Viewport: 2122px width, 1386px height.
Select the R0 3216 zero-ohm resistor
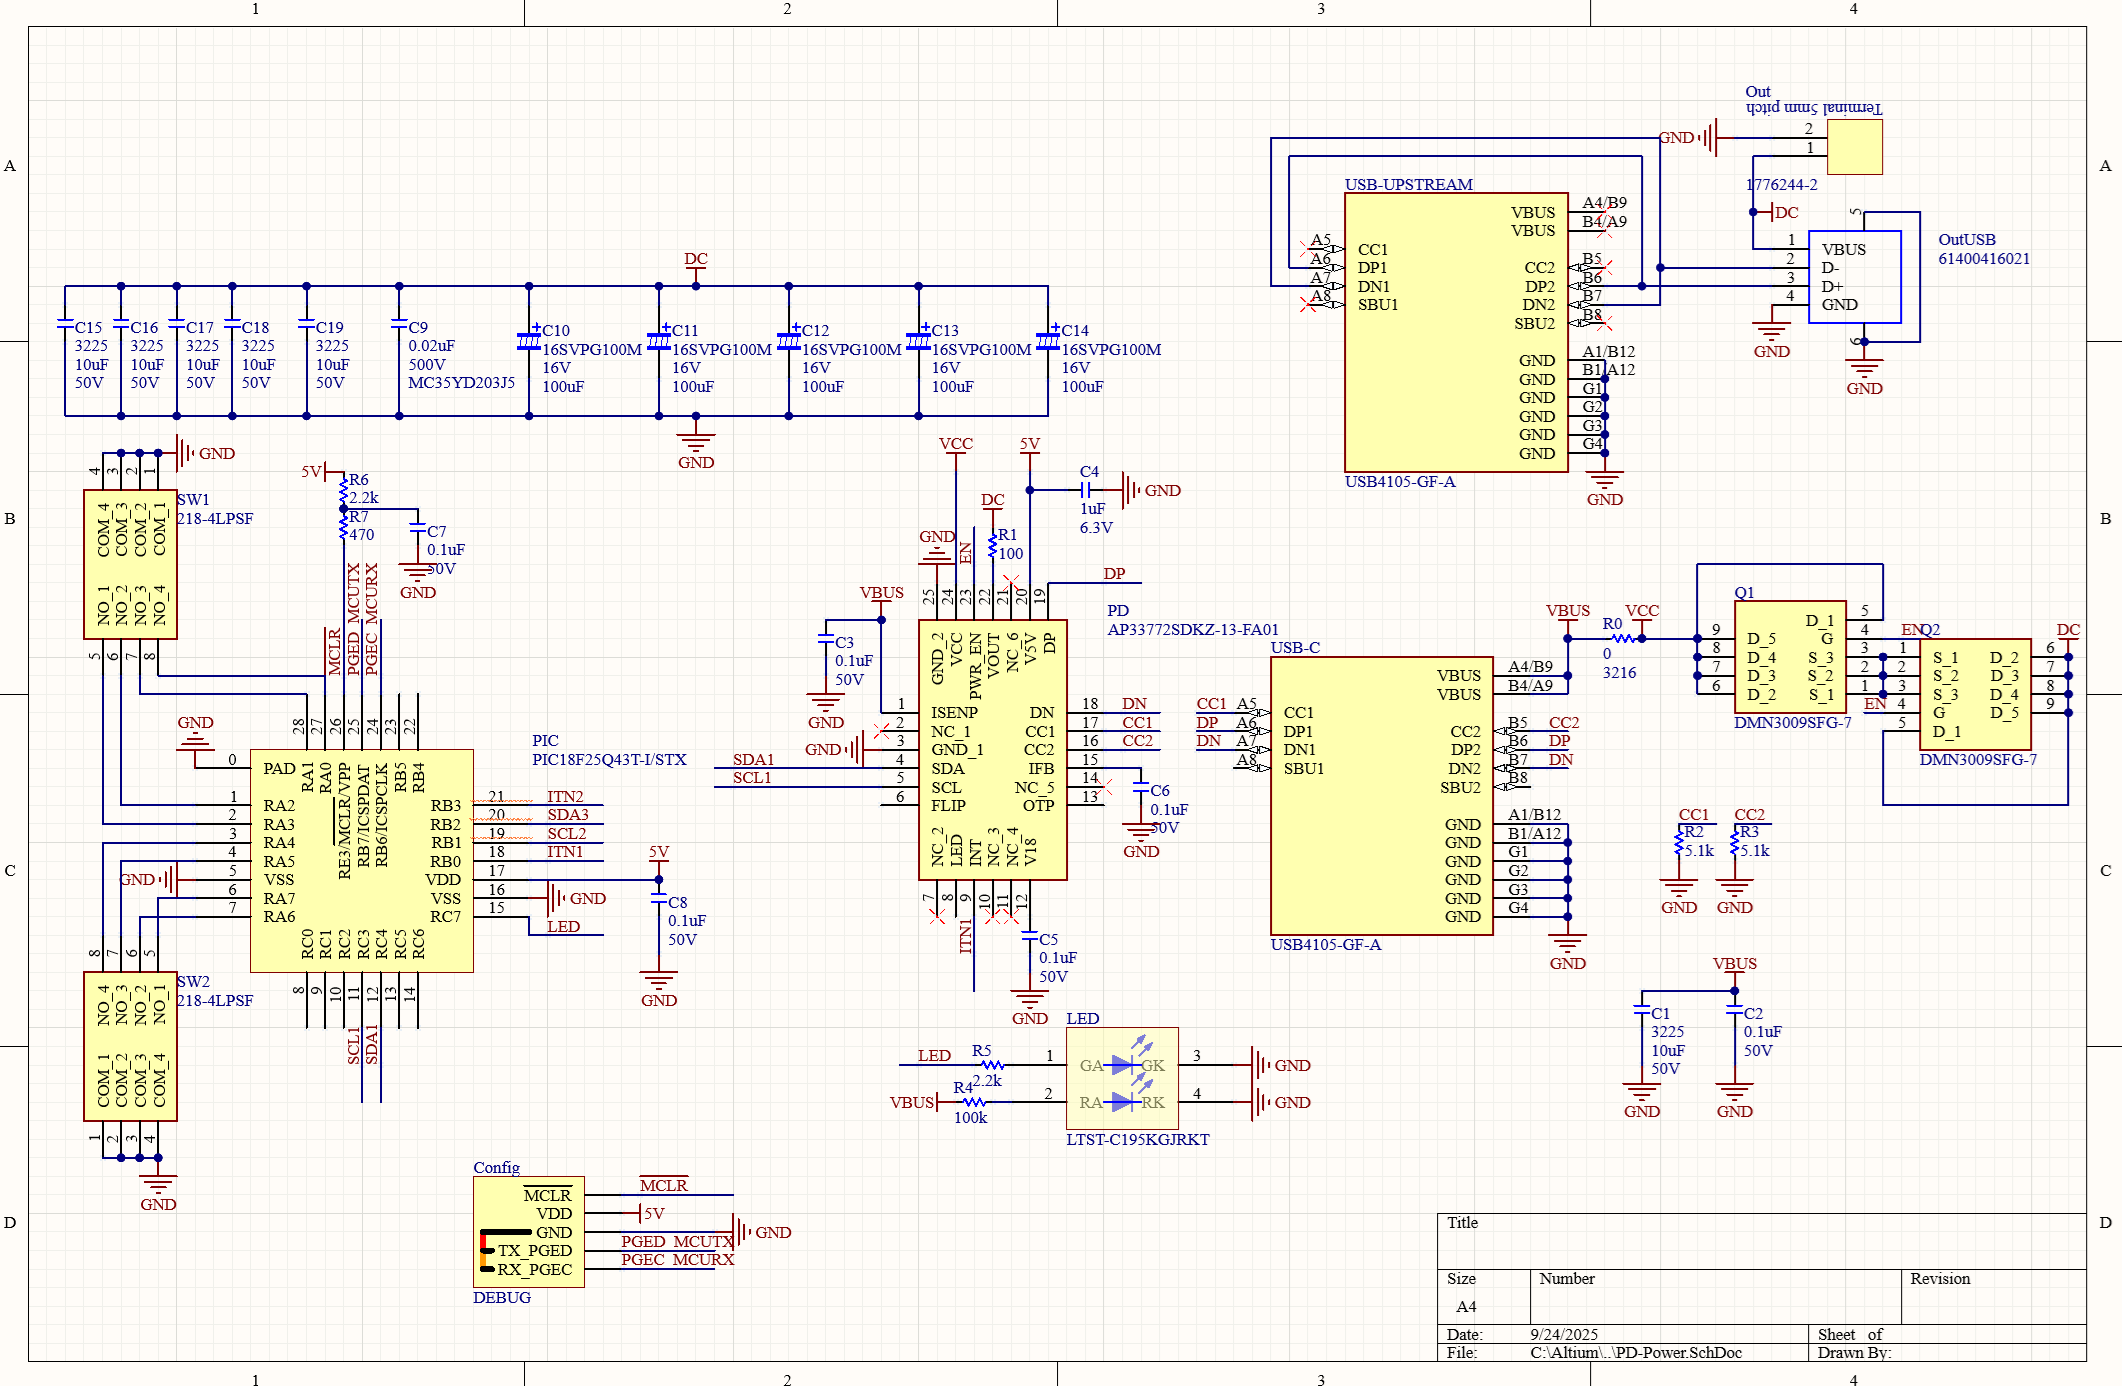[1622, 638]
